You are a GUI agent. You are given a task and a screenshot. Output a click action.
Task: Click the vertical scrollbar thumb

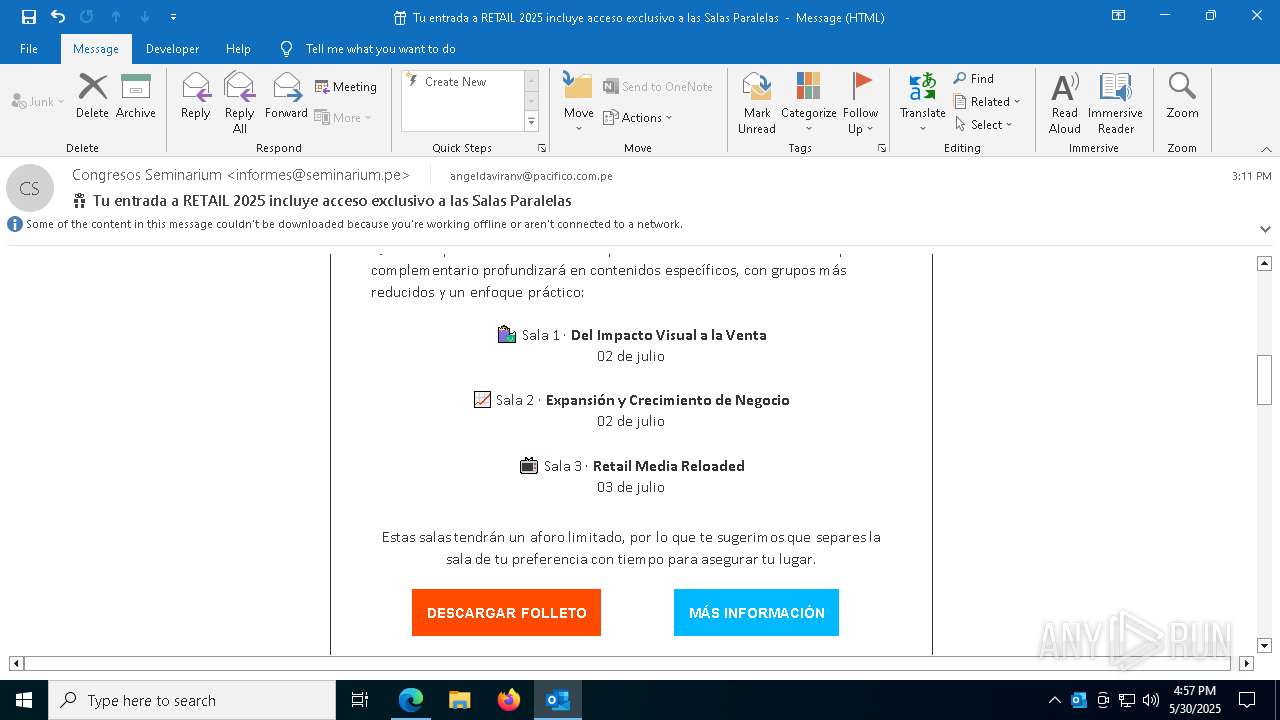coord(1264,380)
